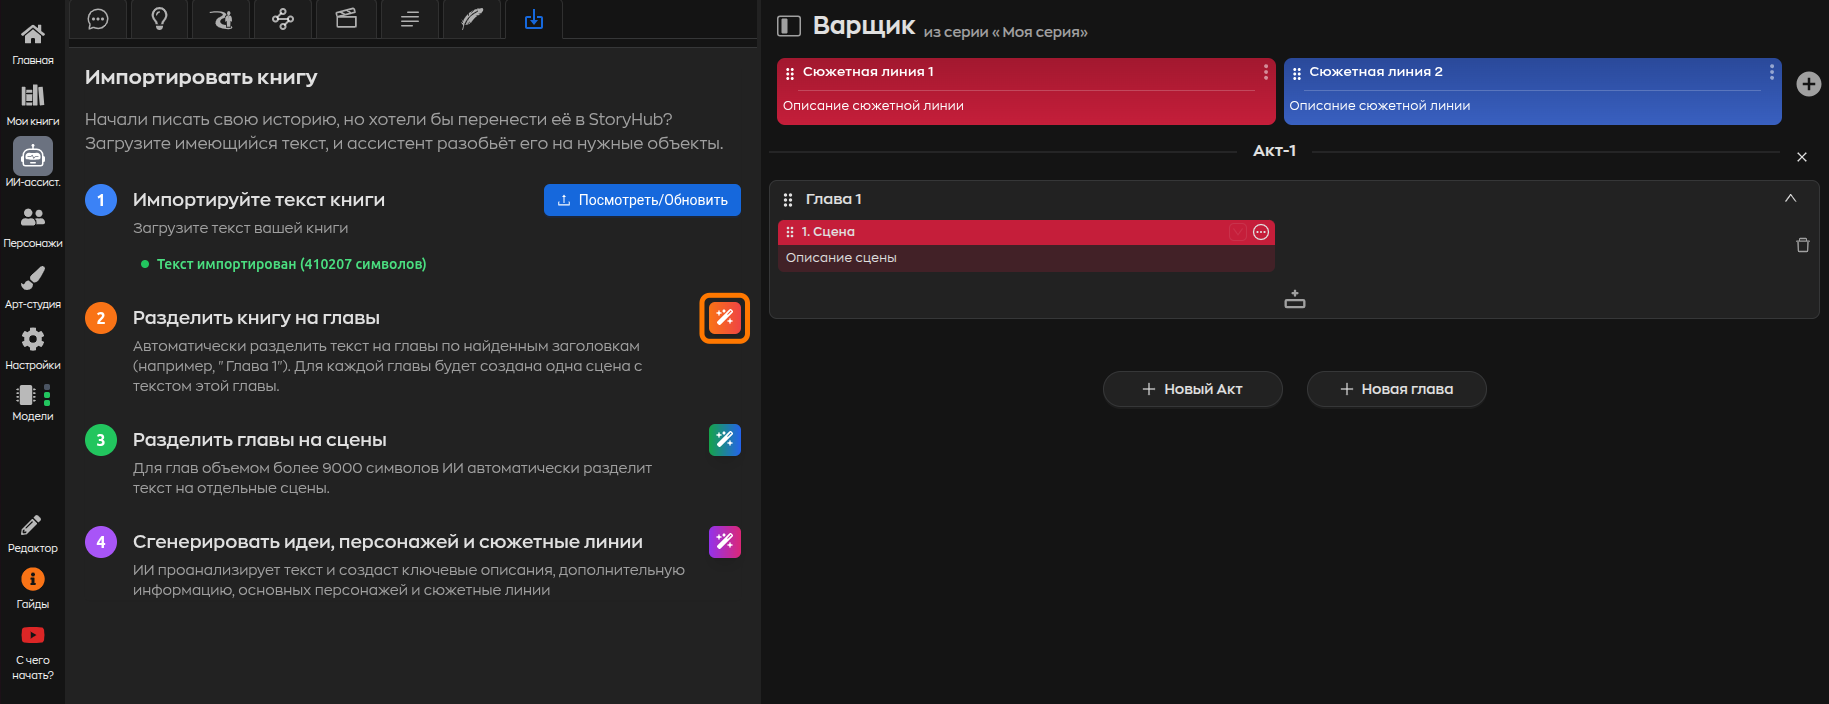The width and height of the screenshot is (1829, 704).
Task: Open options menu of Сюжетная линия 1
Action: point(1265,72)
